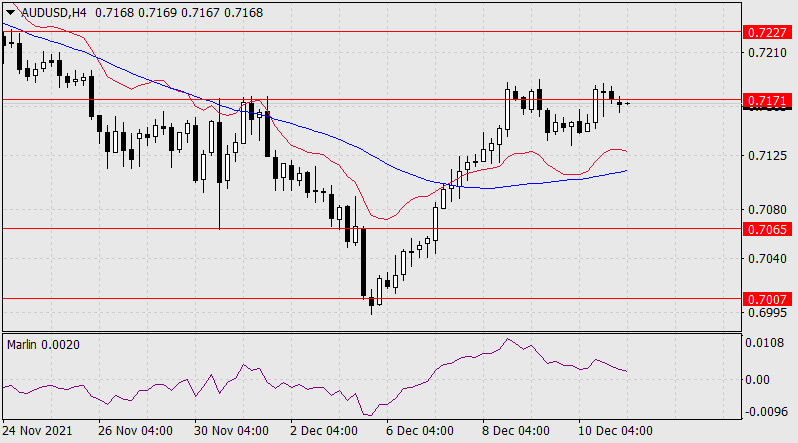
Task: Click the 6 Dec 04:00 time label
Action: [419, 431]
